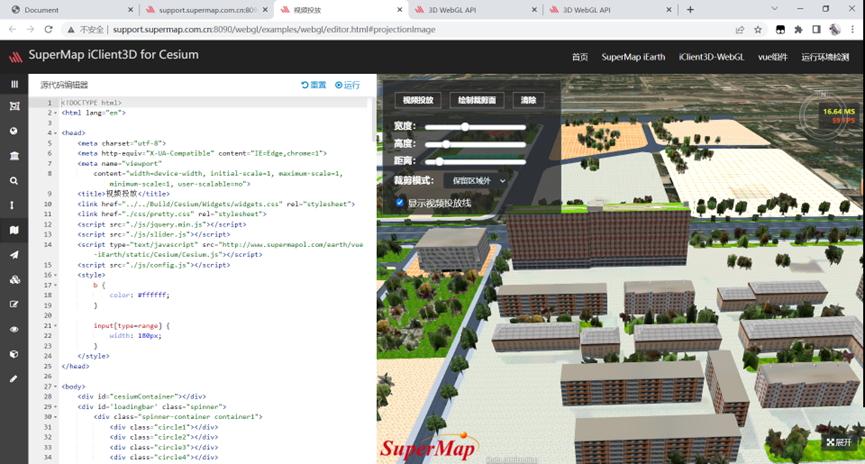Image resolution: width=865 pixels, height=464 pixels.
Task: Click the 视频投放 button in the panel
Action: coord(418,100)
